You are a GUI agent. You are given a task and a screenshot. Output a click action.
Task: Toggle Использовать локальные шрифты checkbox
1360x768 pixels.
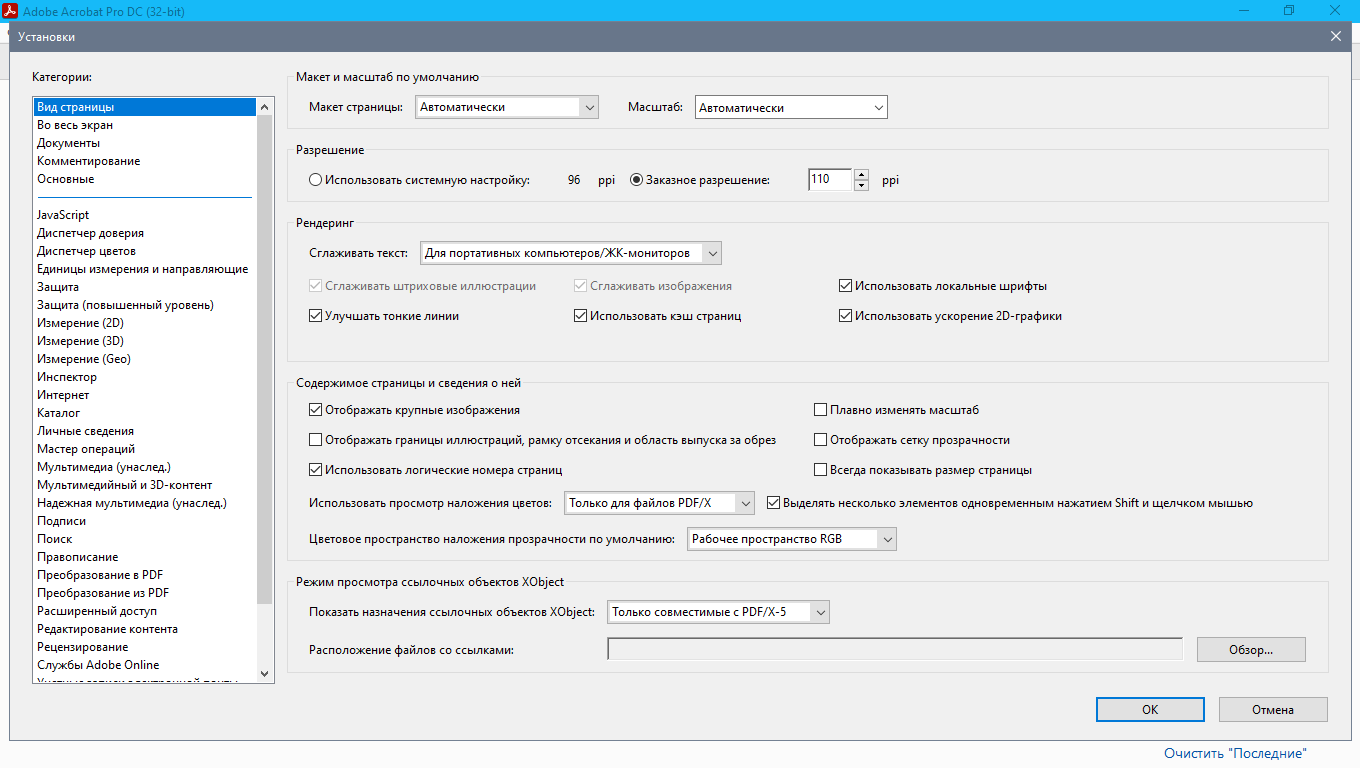pos(846,286)
